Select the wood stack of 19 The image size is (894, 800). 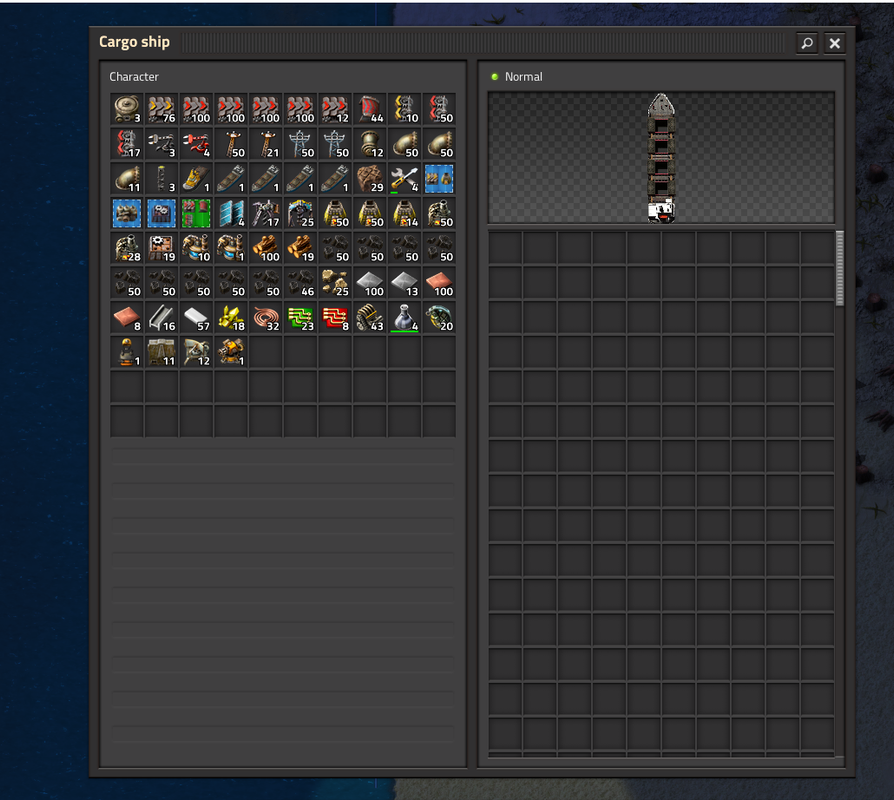tap(300, 248)
